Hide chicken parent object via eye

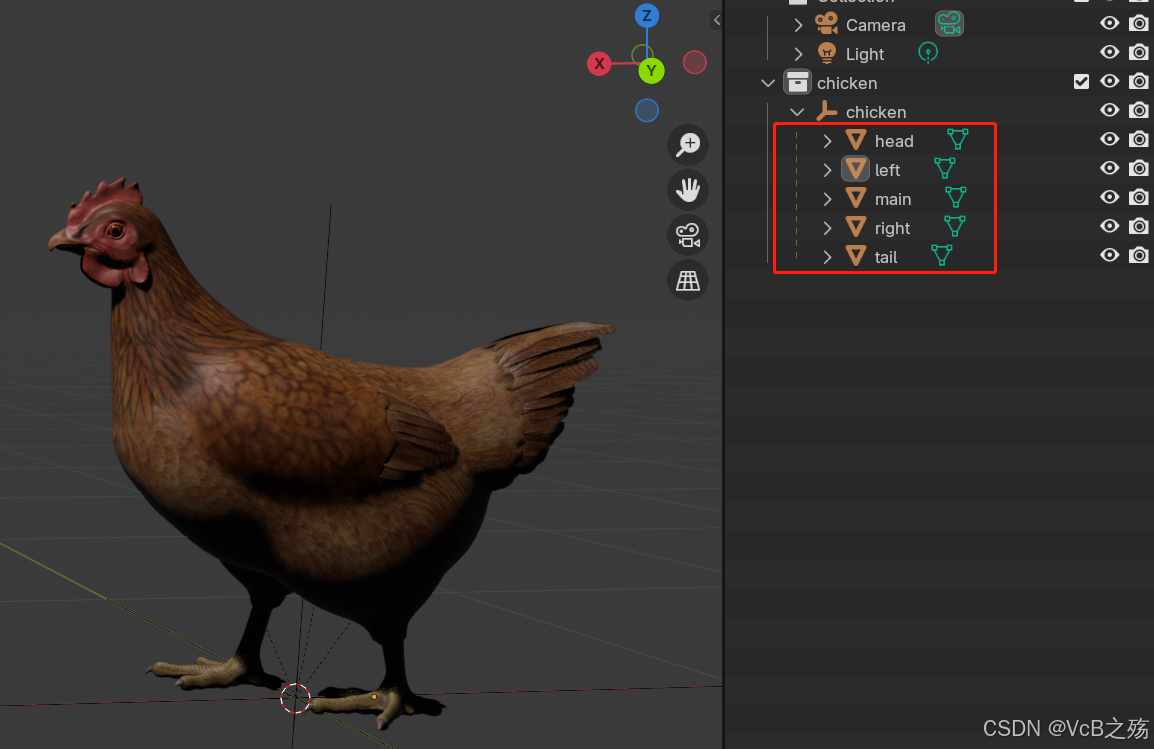[1109, 110]
